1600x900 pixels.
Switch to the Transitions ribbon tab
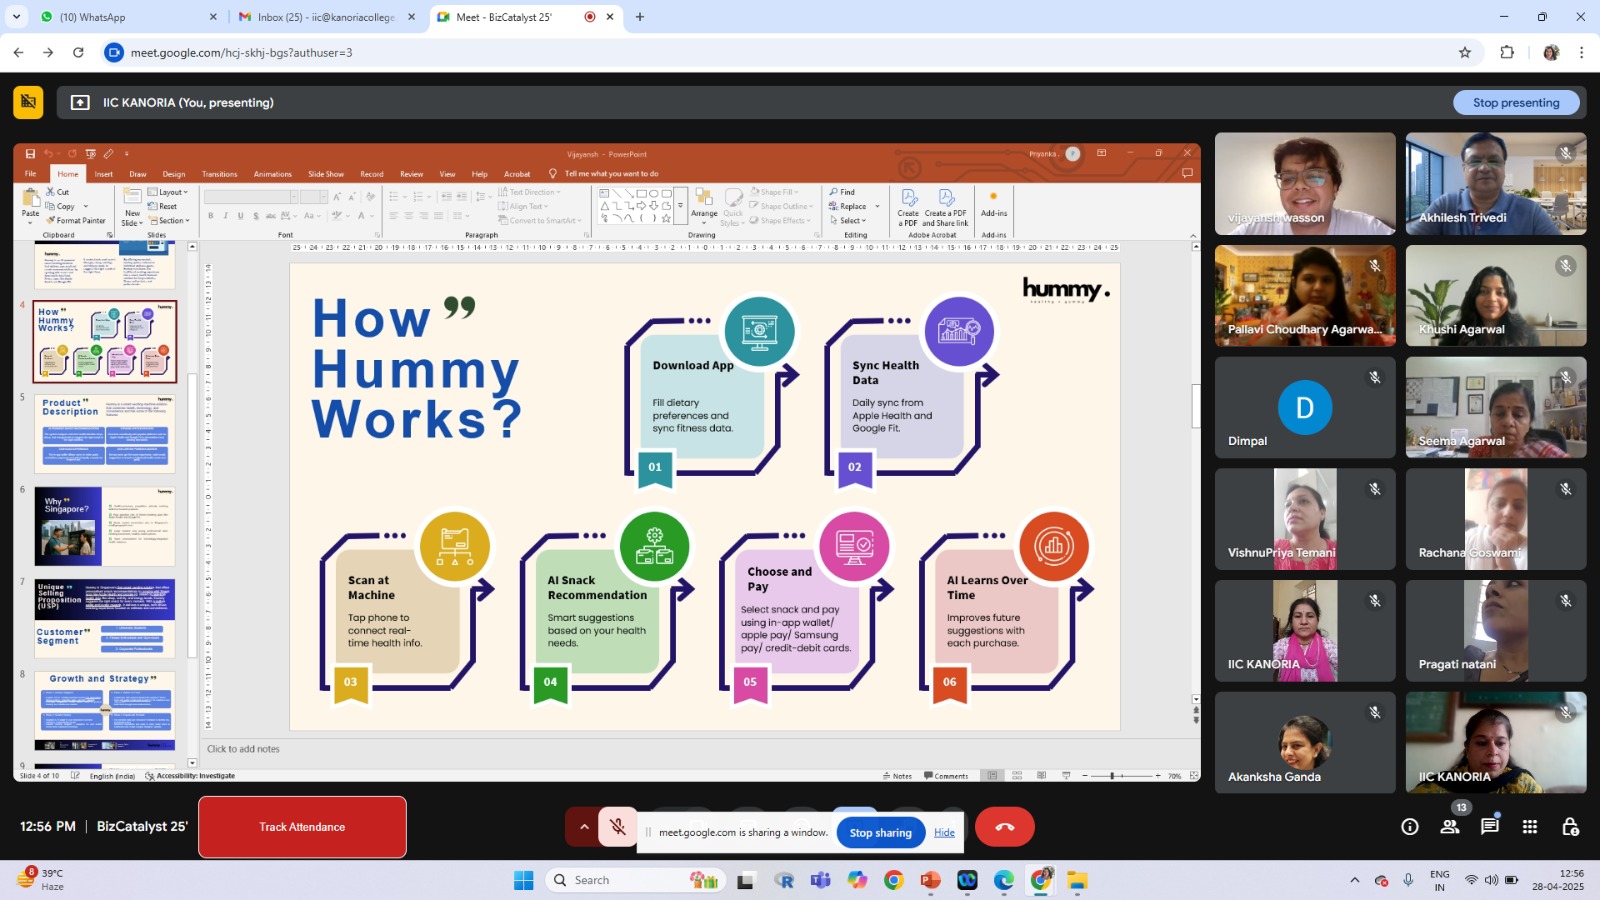click(x=220, y=174)
